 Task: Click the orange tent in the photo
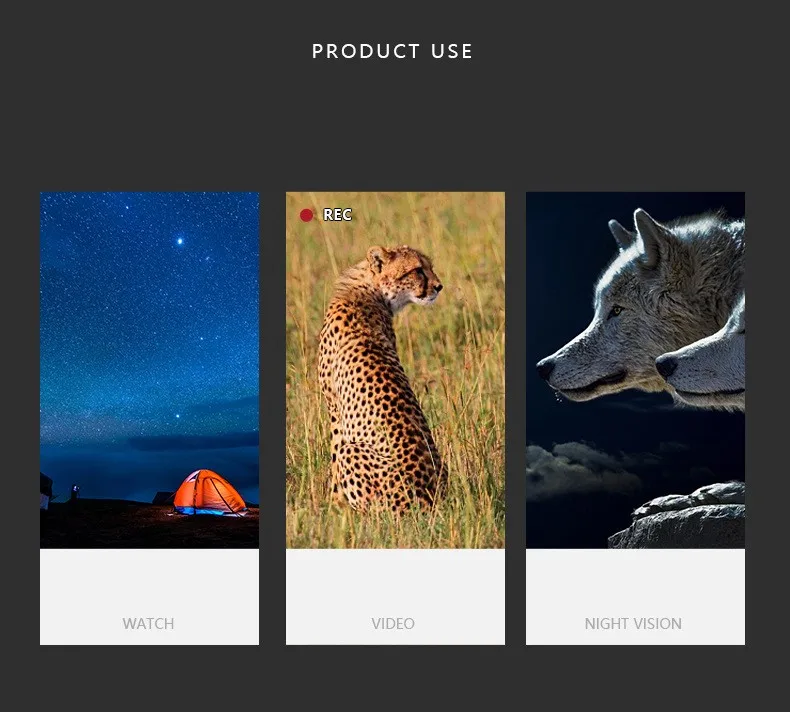pos(209,492)
